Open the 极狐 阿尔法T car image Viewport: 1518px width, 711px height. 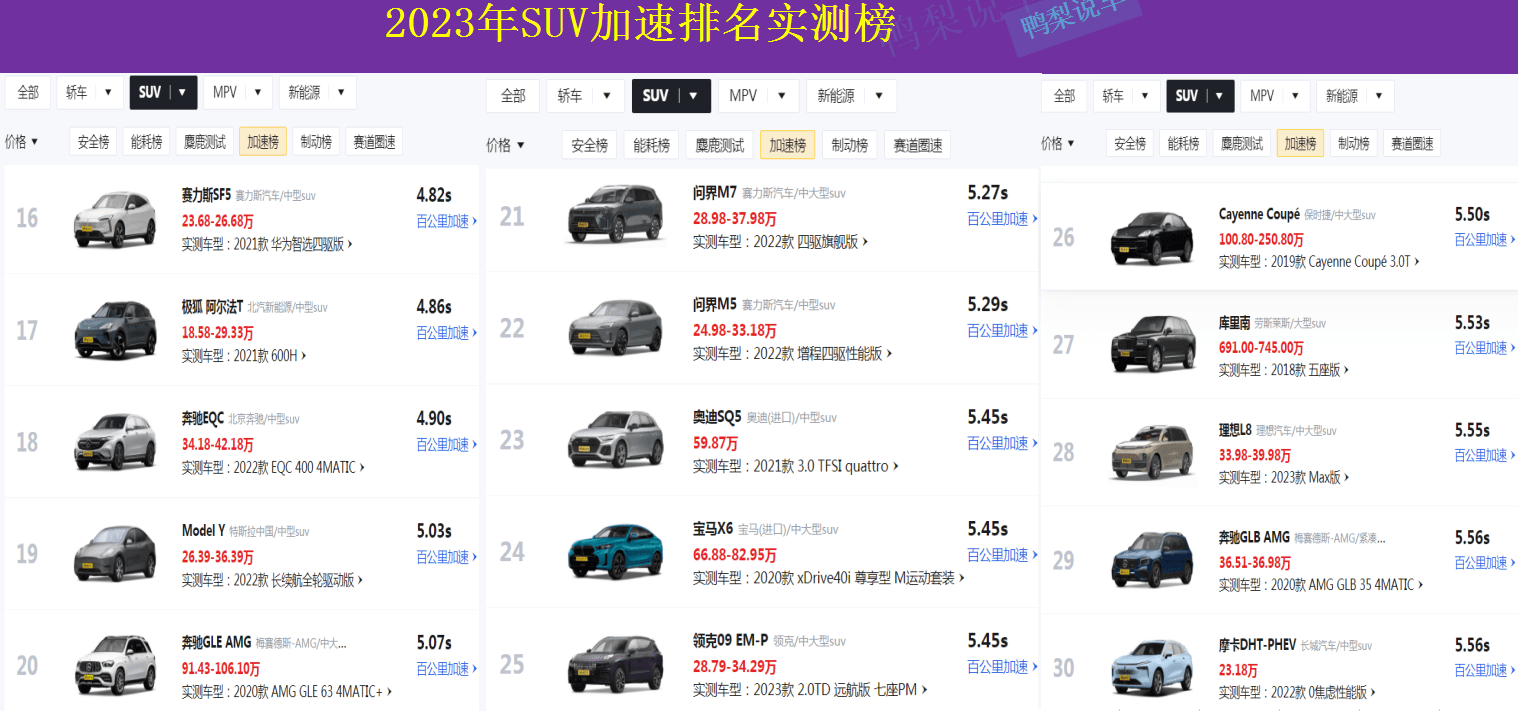(x=115, y=330)
